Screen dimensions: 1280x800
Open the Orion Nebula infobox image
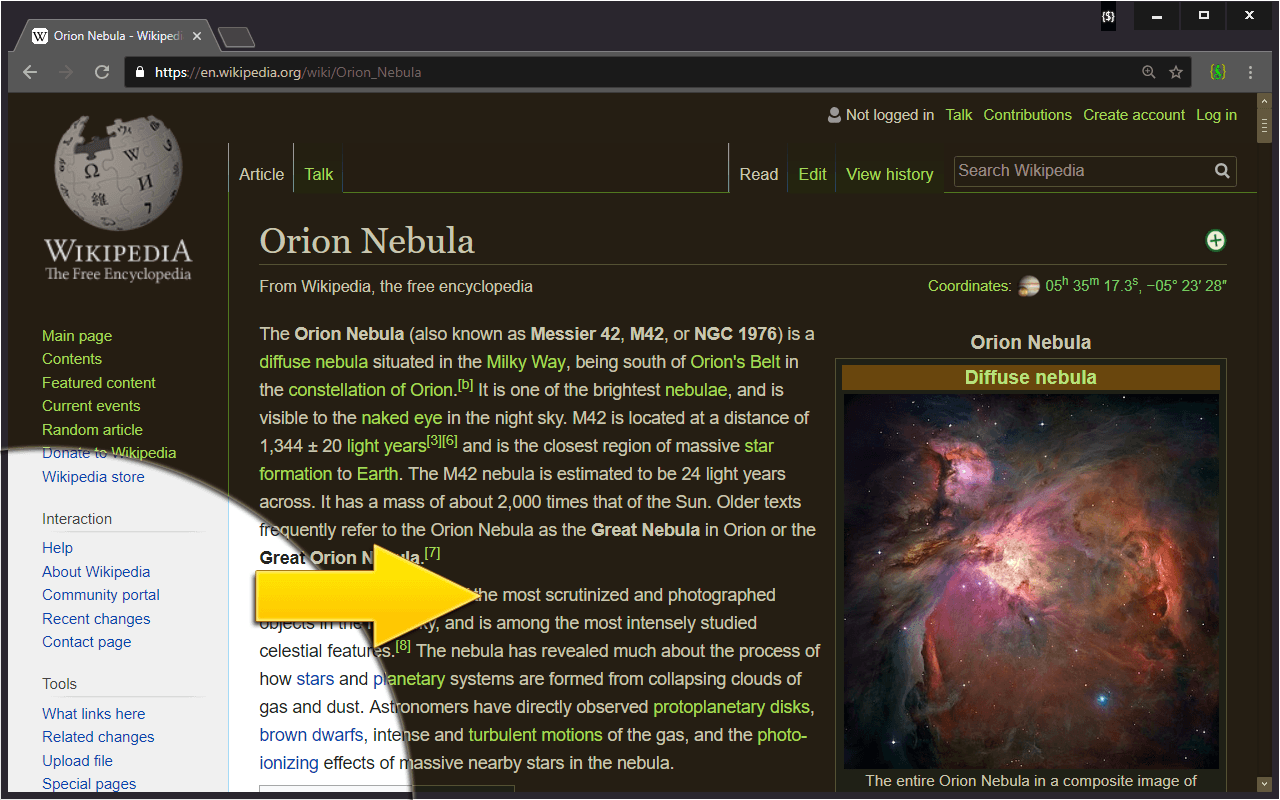pyautogui.click(x=1031, y=581)
